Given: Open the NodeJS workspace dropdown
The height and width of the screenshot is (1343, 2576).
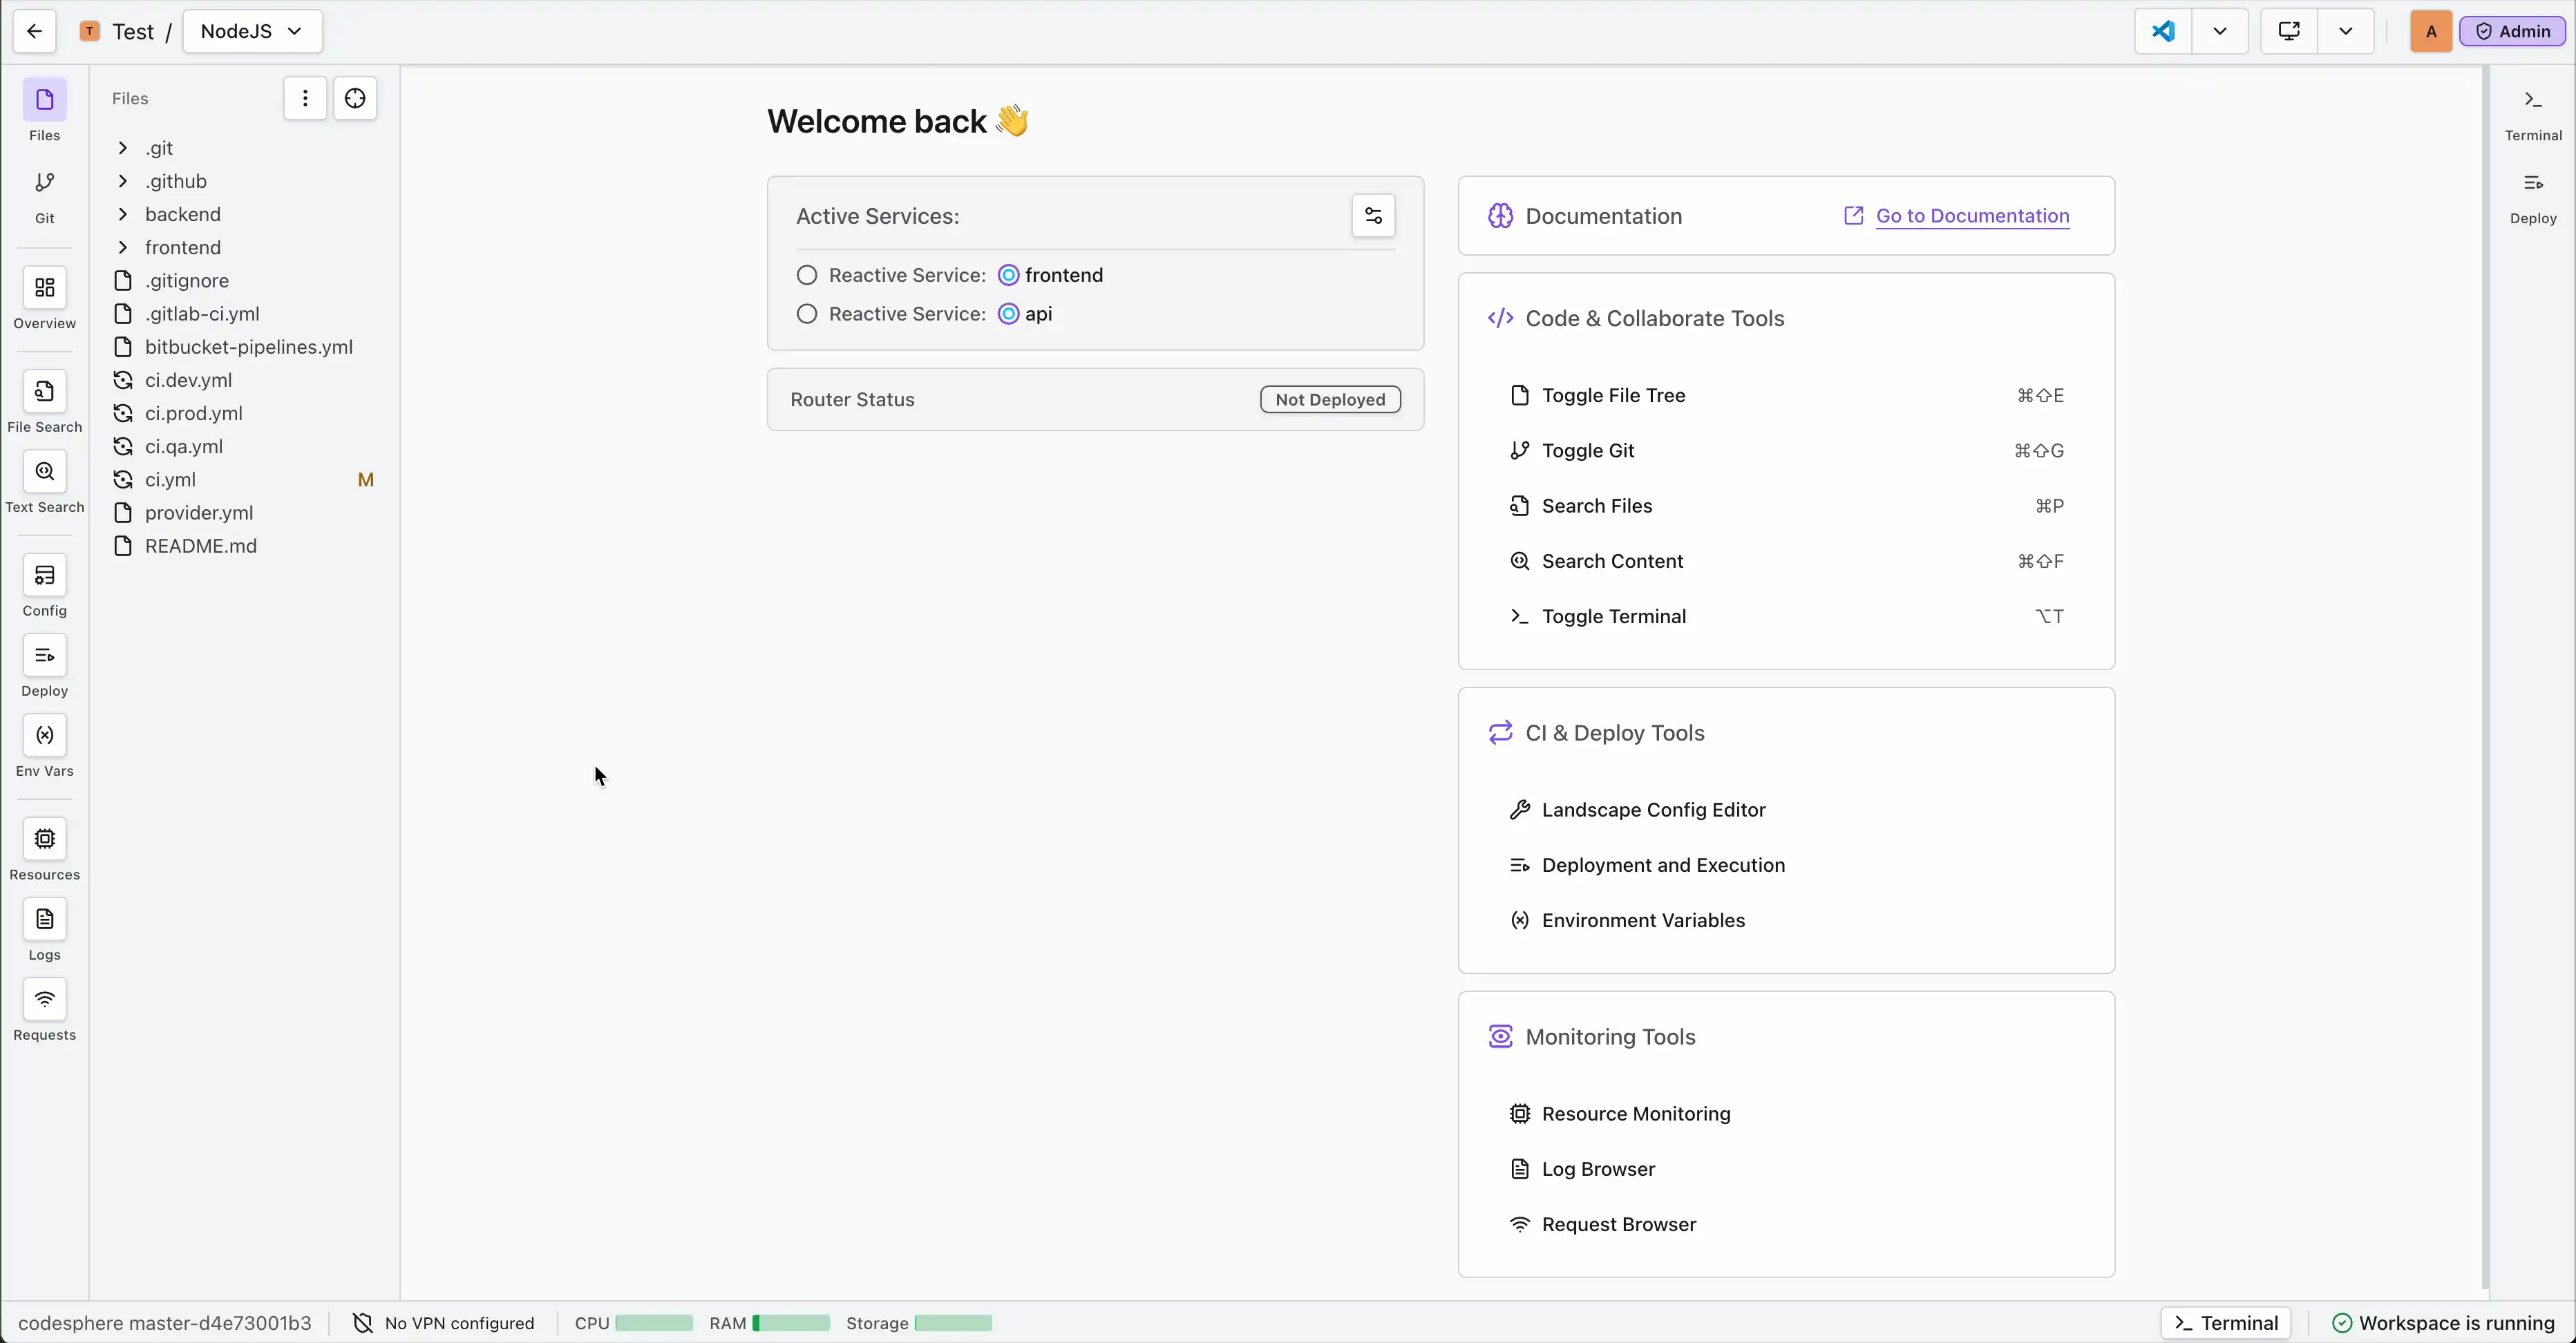Looking at the screenshot, I should [252, 31].
